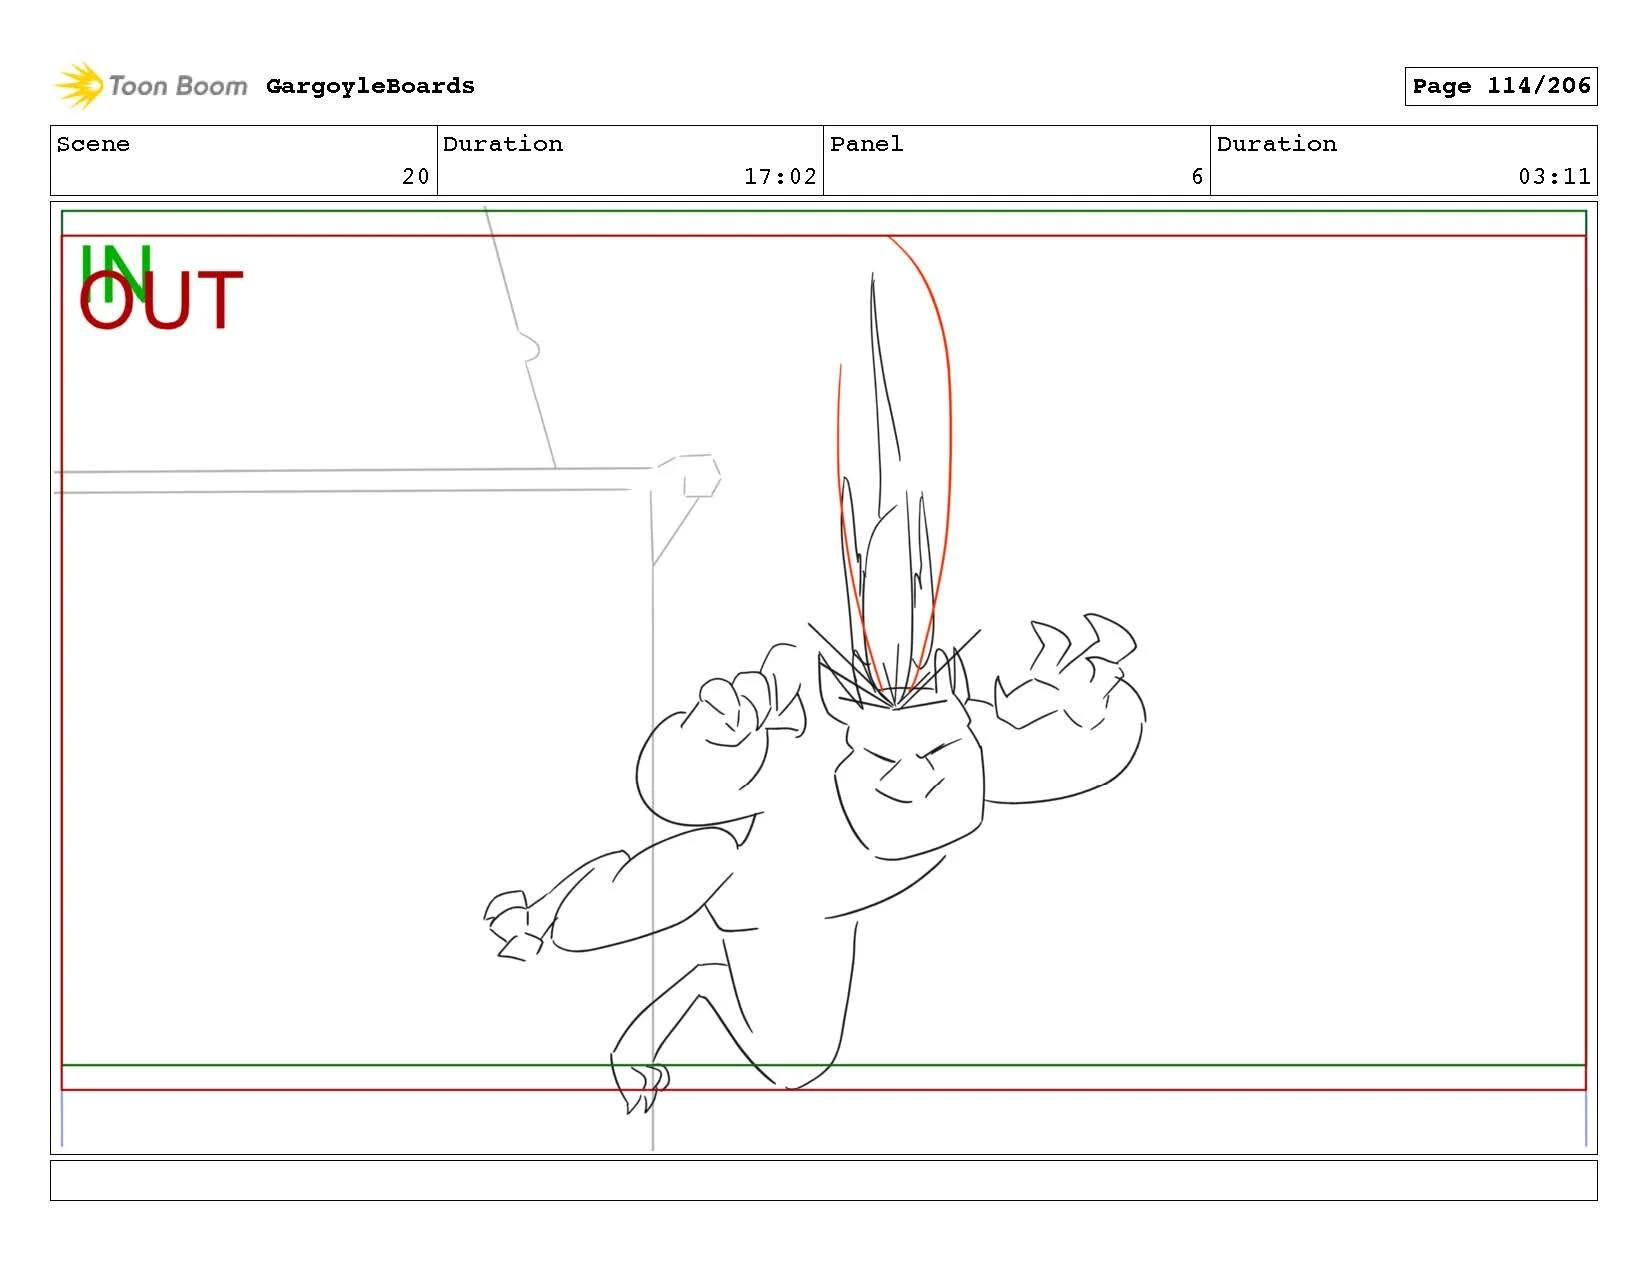Click the storyboard panel character sketch thumbnail

[823, 678]
